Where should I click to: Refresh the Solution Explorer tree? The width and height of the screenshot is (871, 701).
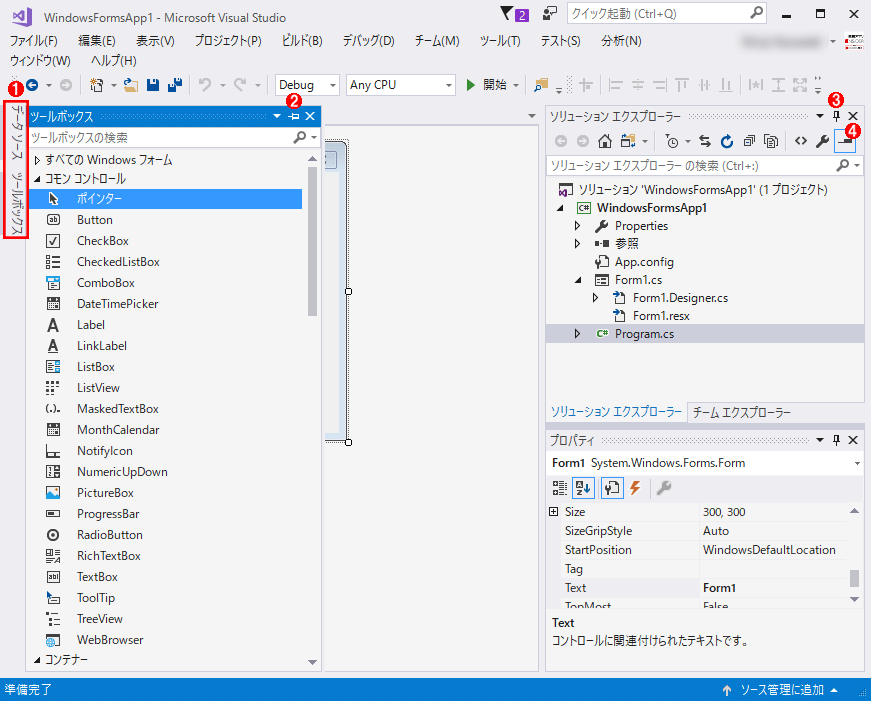pos(727,141)
